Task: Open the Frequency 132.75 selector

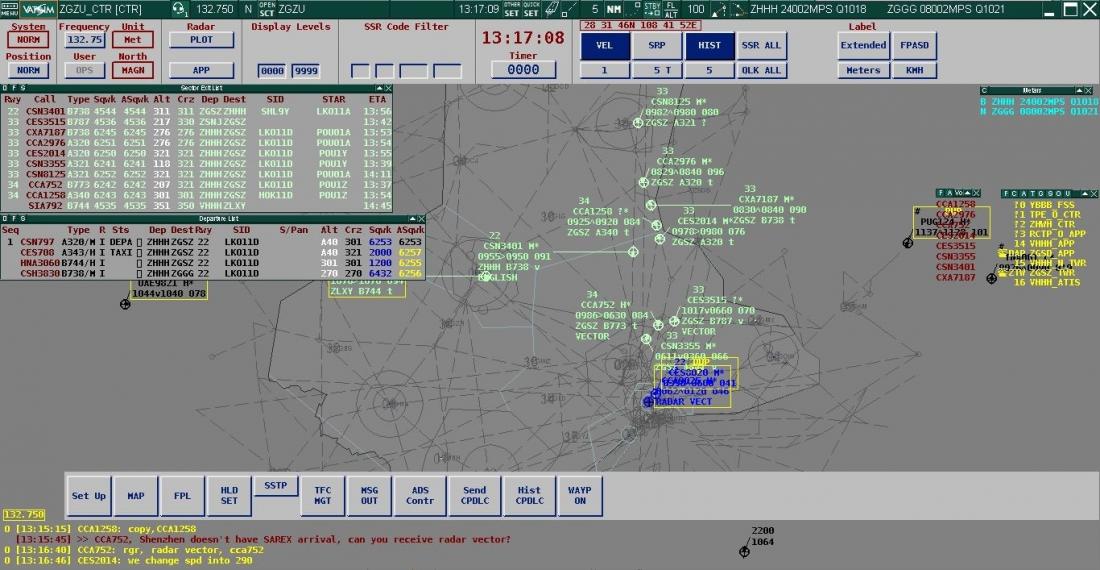Action: click(85, 40)
